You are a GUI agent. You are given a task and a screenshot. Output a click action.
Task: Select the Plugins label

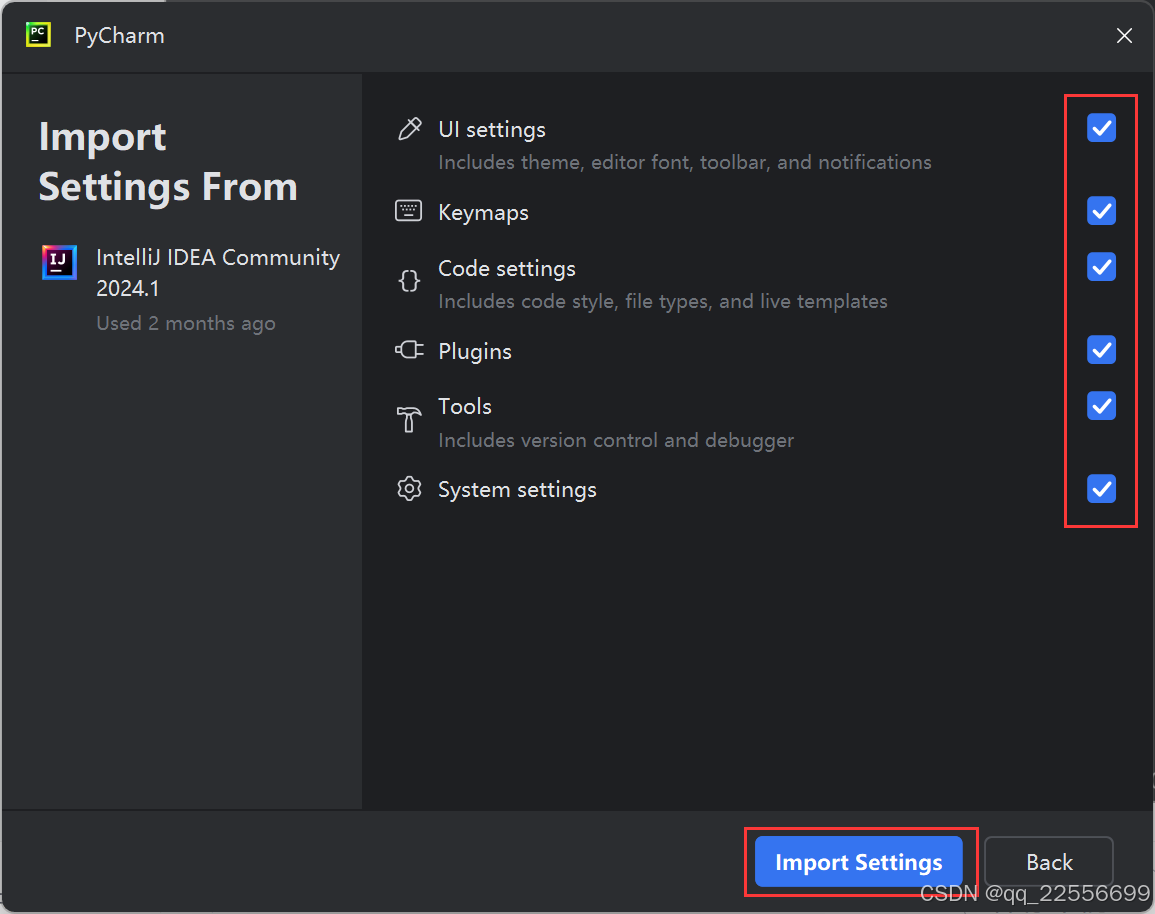click(475, 352)
